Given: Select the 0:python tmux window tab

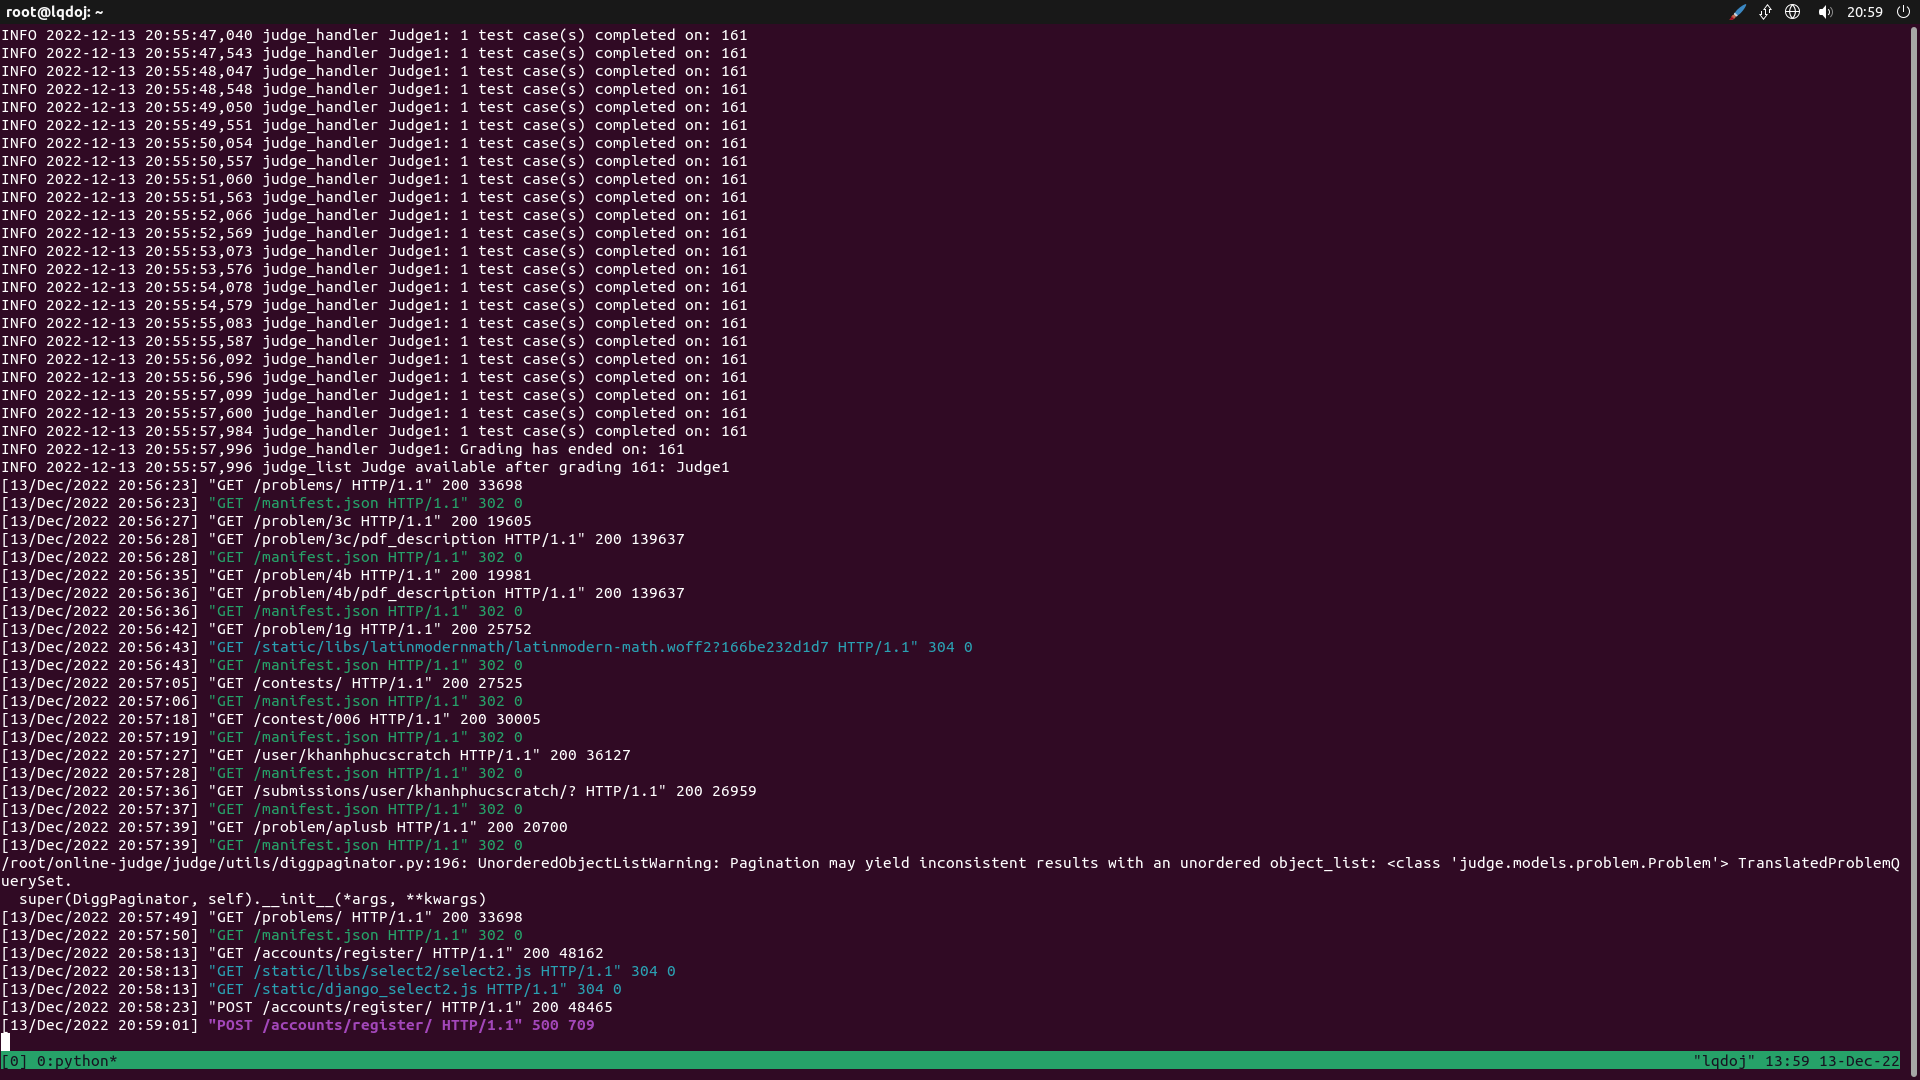Looking at the screenshot, I should pyautogui.click(x=75, y=1061).
